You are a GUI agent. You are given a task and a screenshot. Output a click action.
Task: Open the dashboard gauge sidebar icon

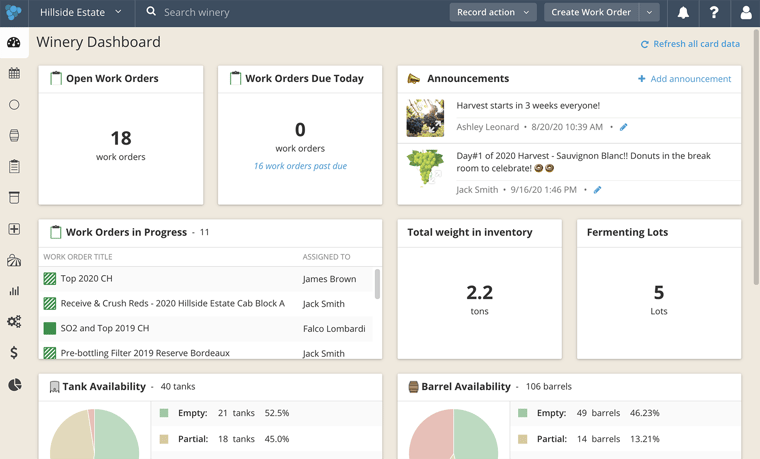[x=14, y=43]
